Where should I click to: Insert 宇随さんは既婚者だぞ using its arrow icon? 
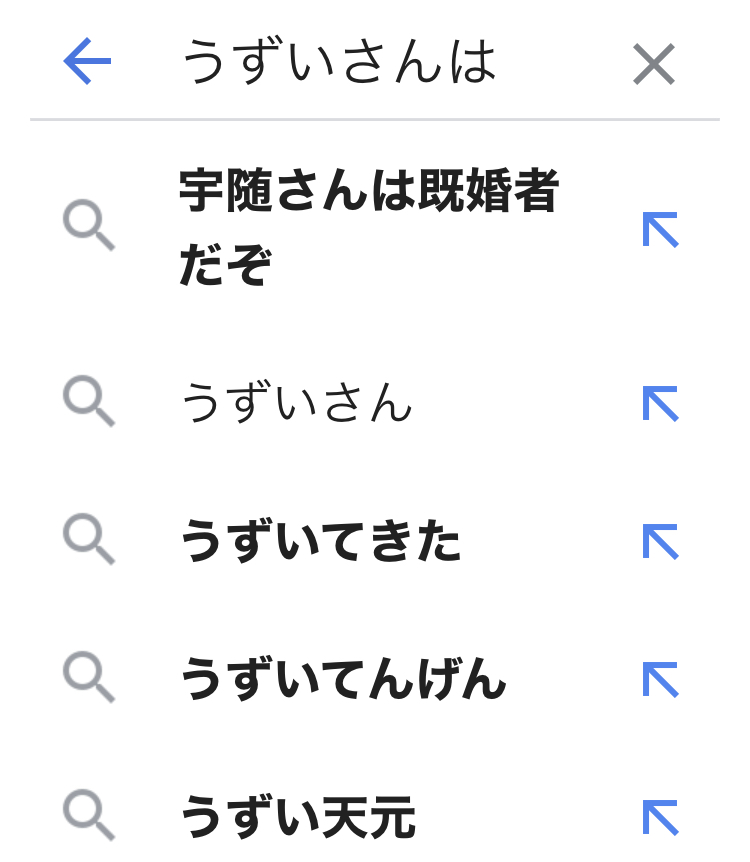(660, 229)
